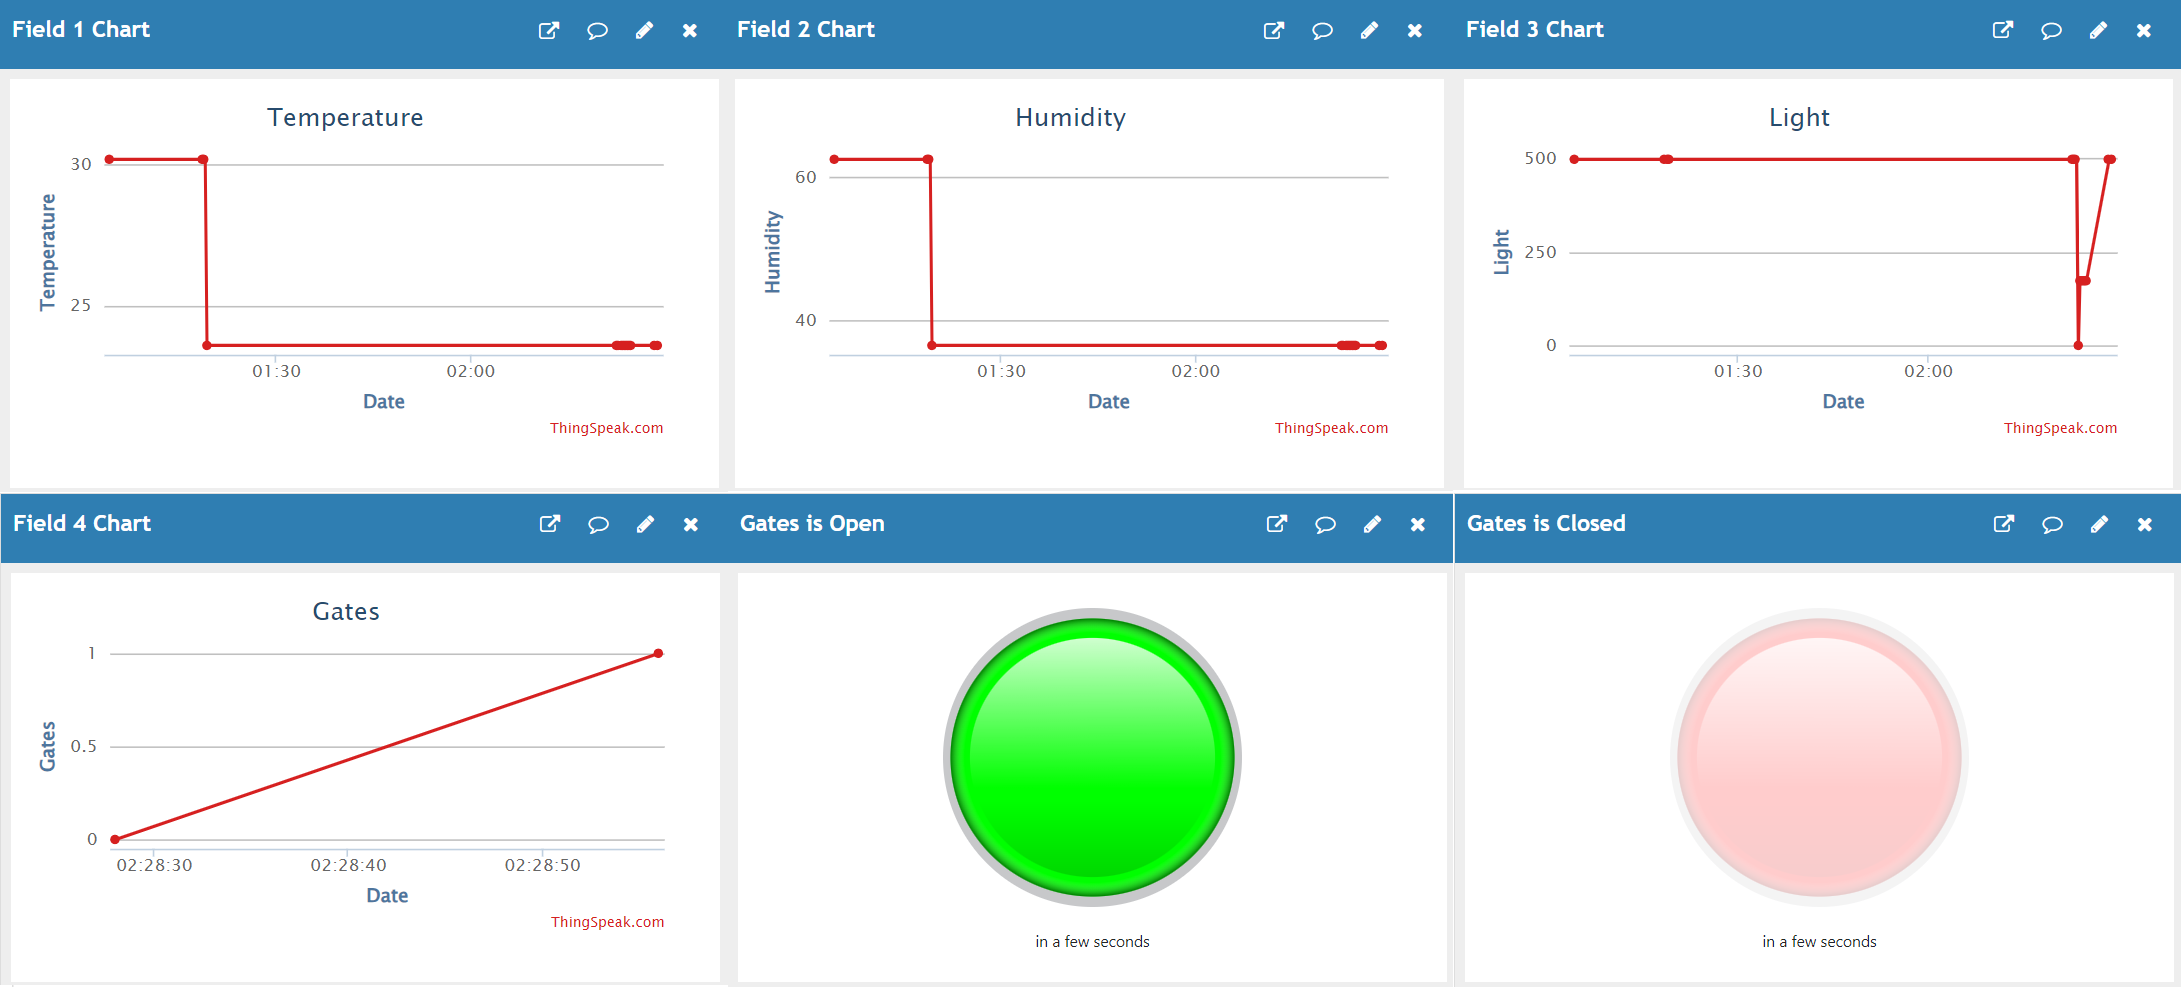Follow ThingSpeak.com link under Gates chart
Image resolution: width=2181 pixels, height=987 pixels.
(x=607, y=922)
